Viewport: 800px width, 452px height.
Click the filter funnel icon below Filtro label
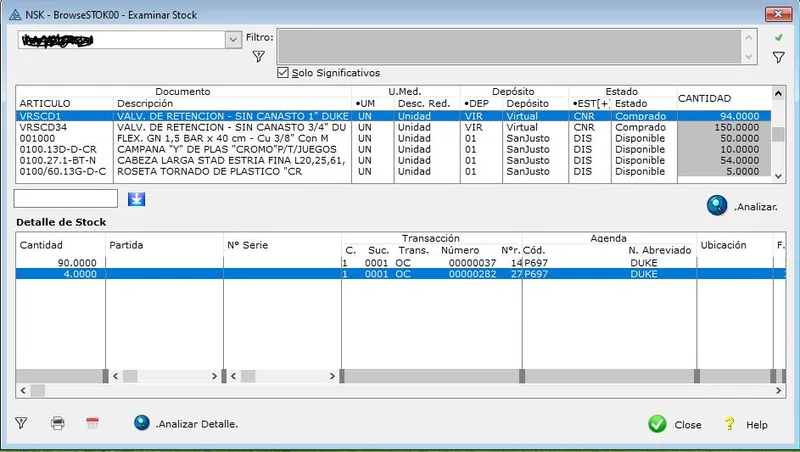point(259,57)
